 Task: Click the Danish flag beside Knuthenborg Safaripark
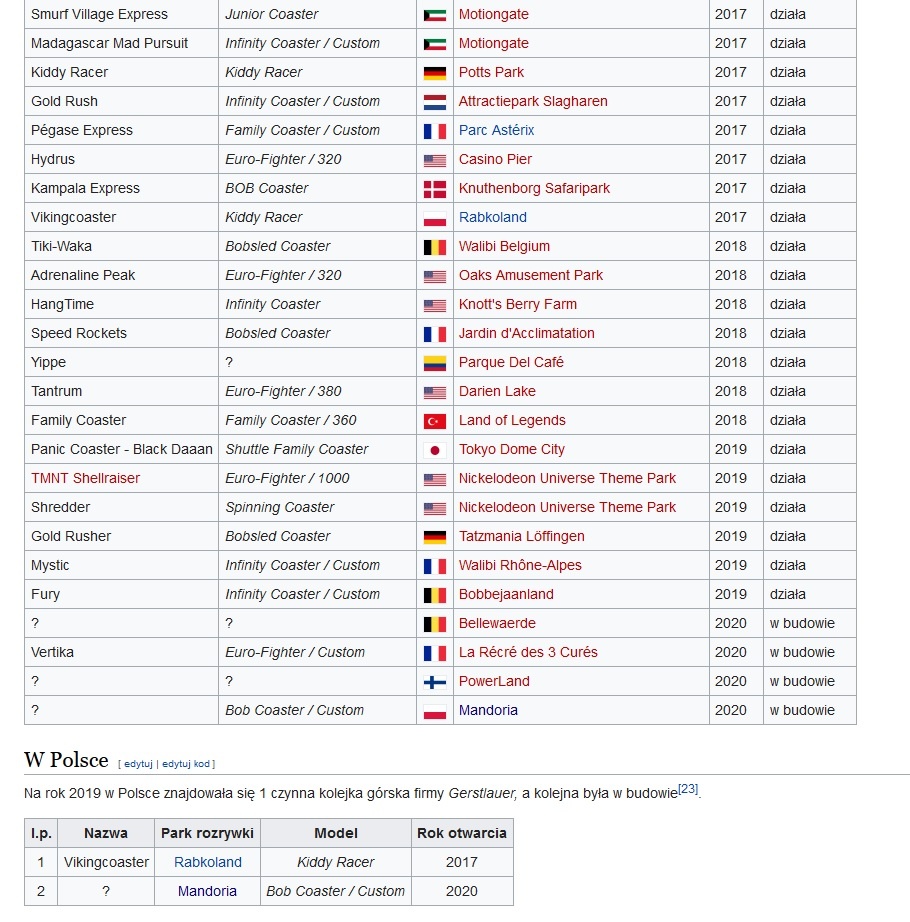434,189
